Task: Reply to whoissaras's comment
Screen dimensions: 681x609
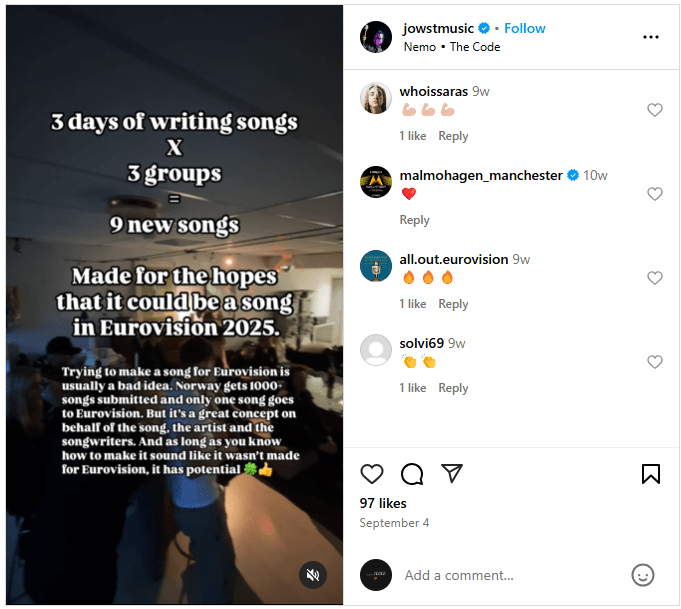Action: [x=453, y=136]
